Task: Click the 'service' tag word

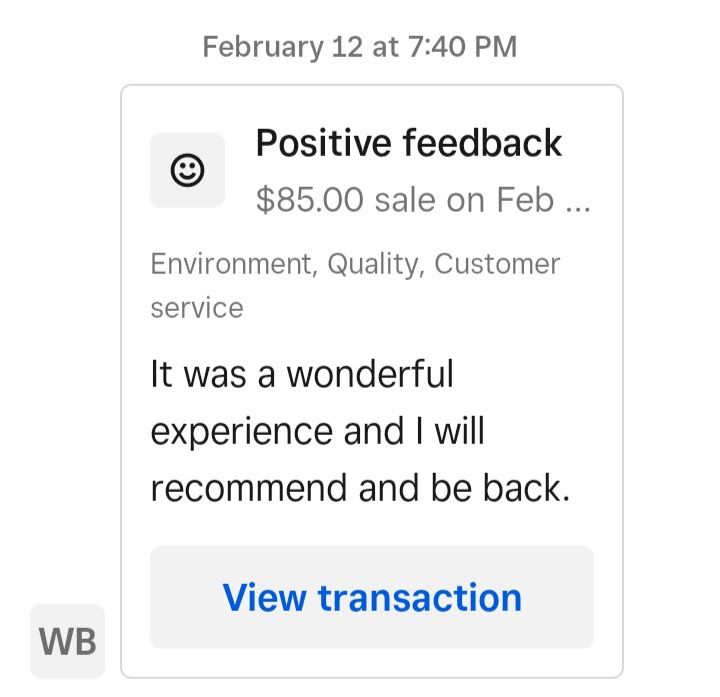Action: pos(197,308)
